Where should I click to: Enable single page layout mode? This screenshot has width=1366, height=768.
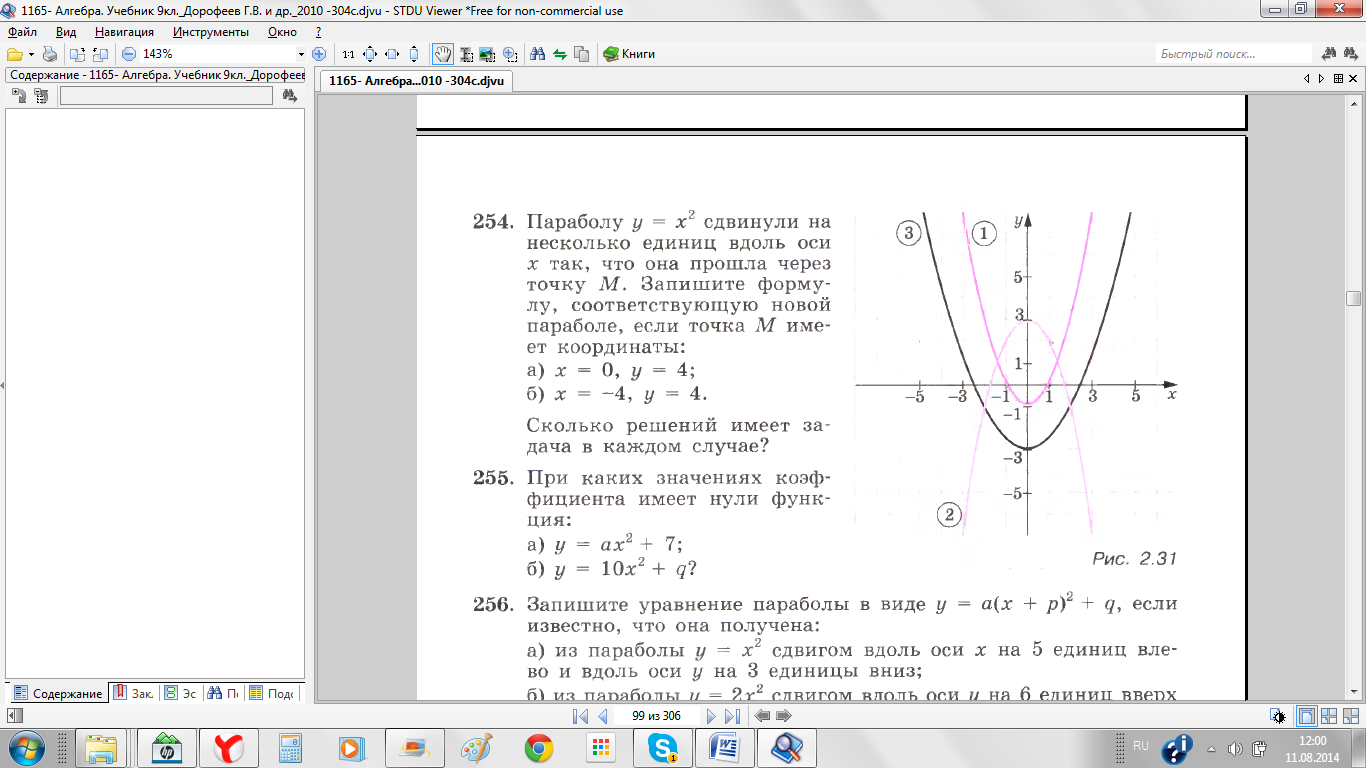(1306, 716)
